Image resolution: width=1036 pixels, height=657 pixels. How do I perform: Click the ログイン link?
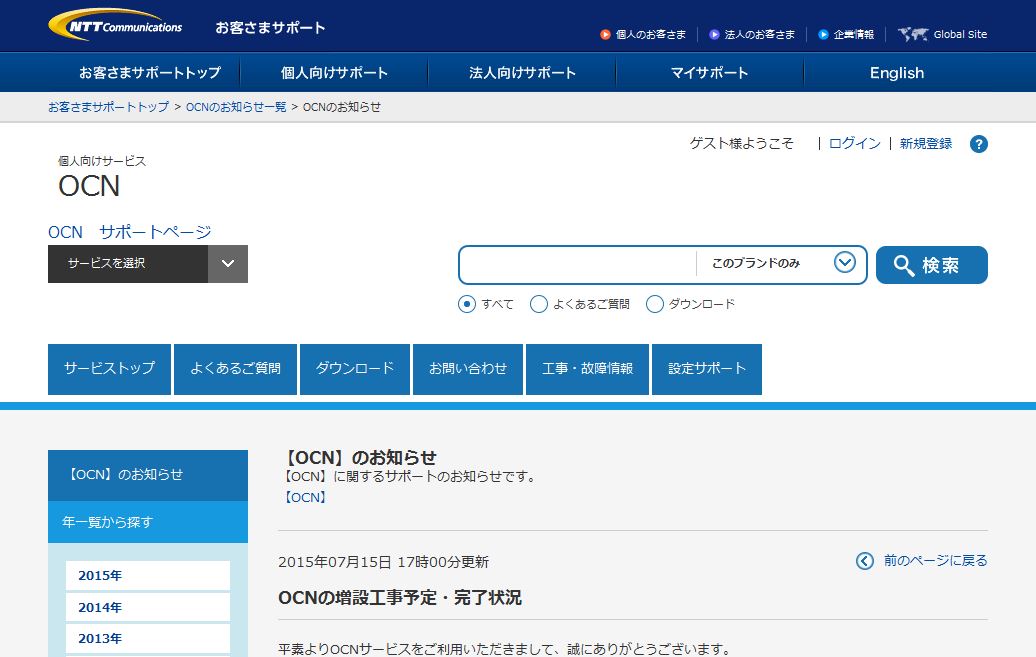coord(854,143)
